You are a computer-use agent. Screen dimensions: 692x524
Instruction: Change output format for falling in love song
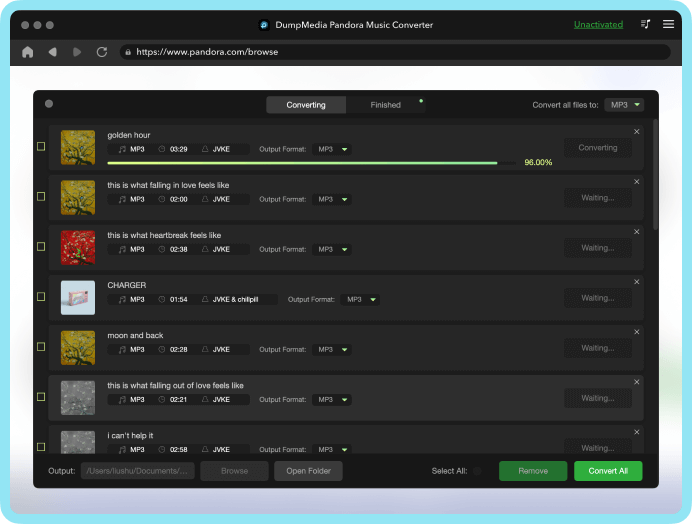point(331,199)
